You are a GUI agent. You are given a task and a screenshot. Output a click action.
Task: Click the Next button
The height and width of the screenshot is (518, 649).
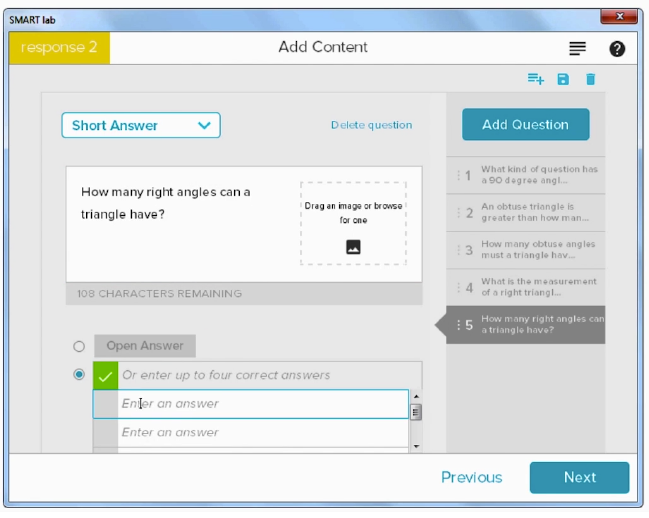(x=579, y=478)
